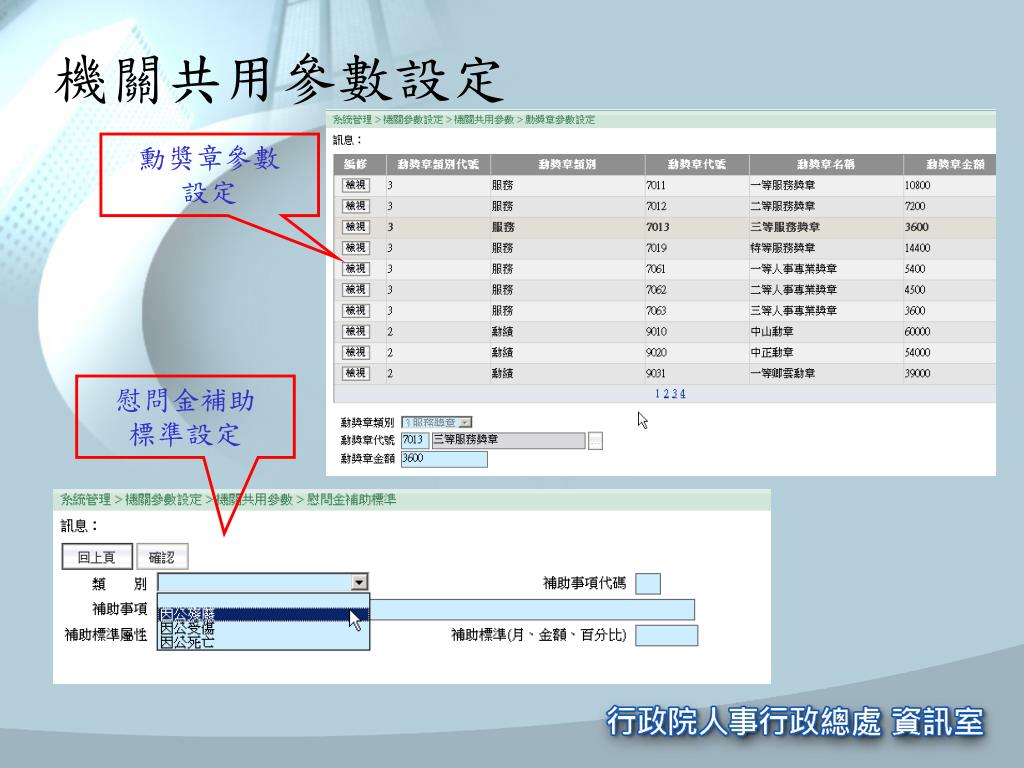Viewport: 1024px width, 768px height.
Task: Select 因公殘廢 in the dropdown list
Action: coord(263,614)
